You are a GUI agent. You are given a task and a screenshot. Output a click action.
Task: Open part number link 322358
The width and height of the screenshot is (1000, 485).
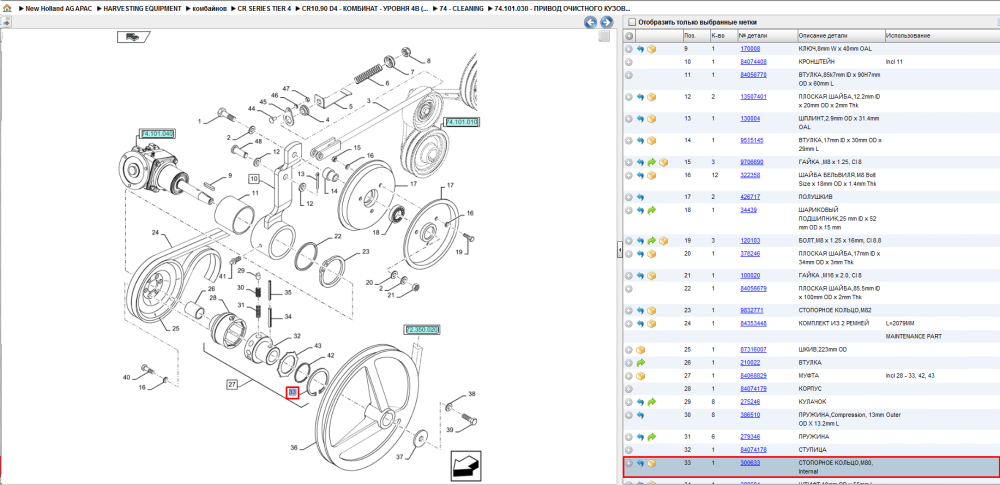pyautogui.click(x=749, y=175)
